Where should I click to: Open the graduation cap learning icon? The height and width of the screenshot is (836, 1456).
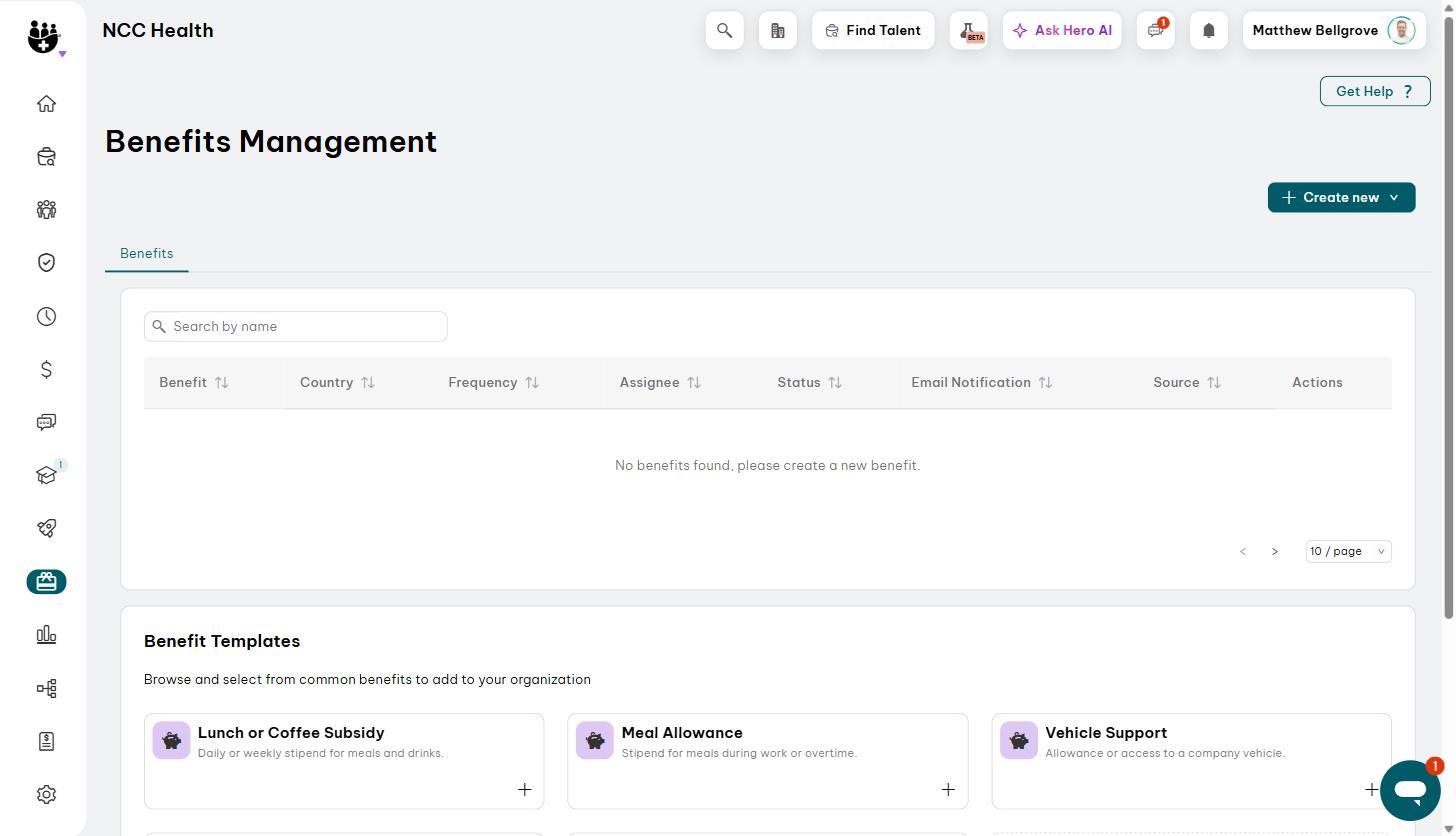pos(46,476)
